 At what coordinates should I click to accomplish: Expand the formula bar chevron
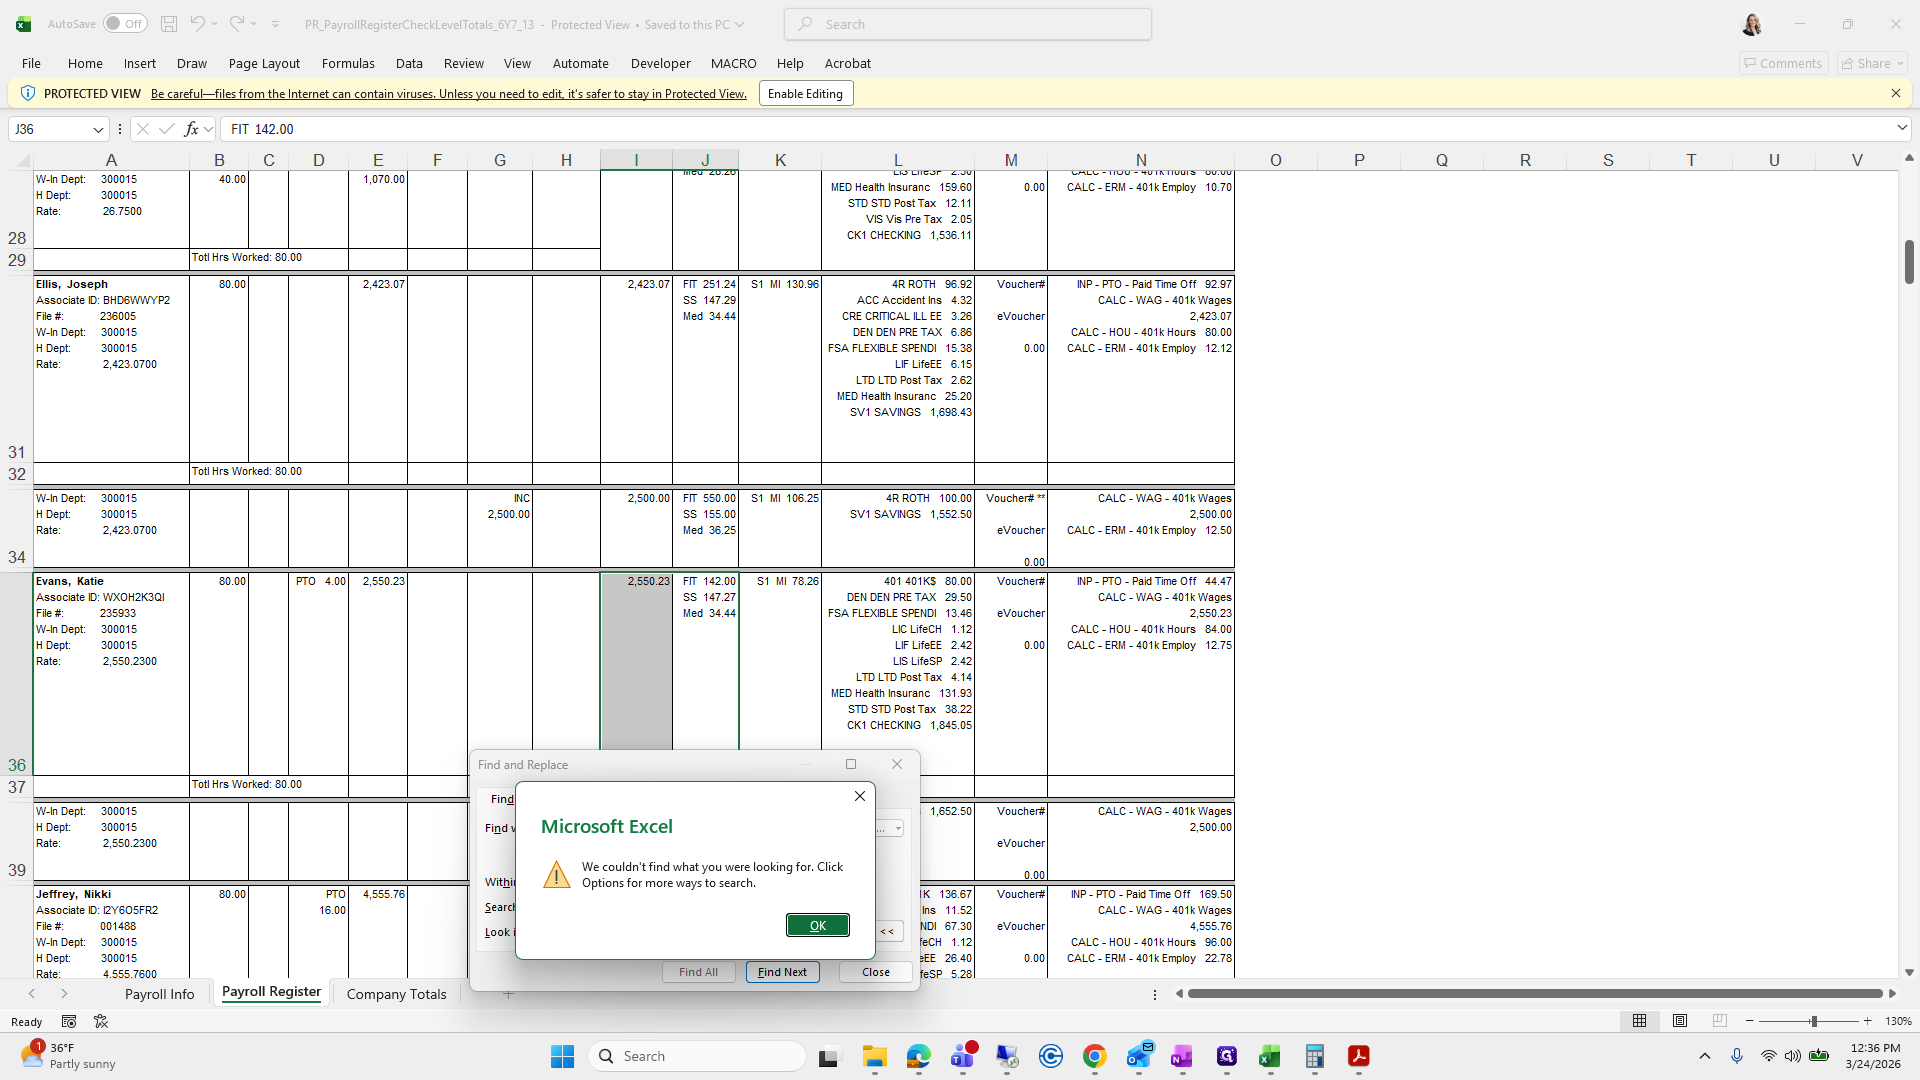tap(1901, 128)
